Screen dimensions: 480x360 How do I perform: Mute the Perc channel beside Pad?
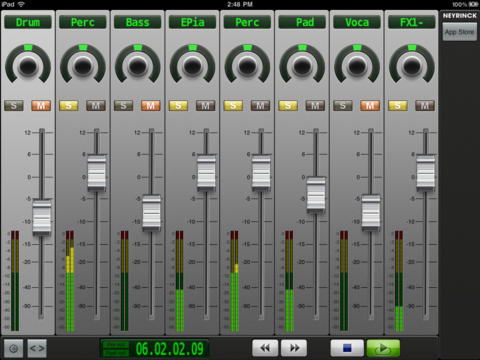pyautogui.click(x=260, y=106)
